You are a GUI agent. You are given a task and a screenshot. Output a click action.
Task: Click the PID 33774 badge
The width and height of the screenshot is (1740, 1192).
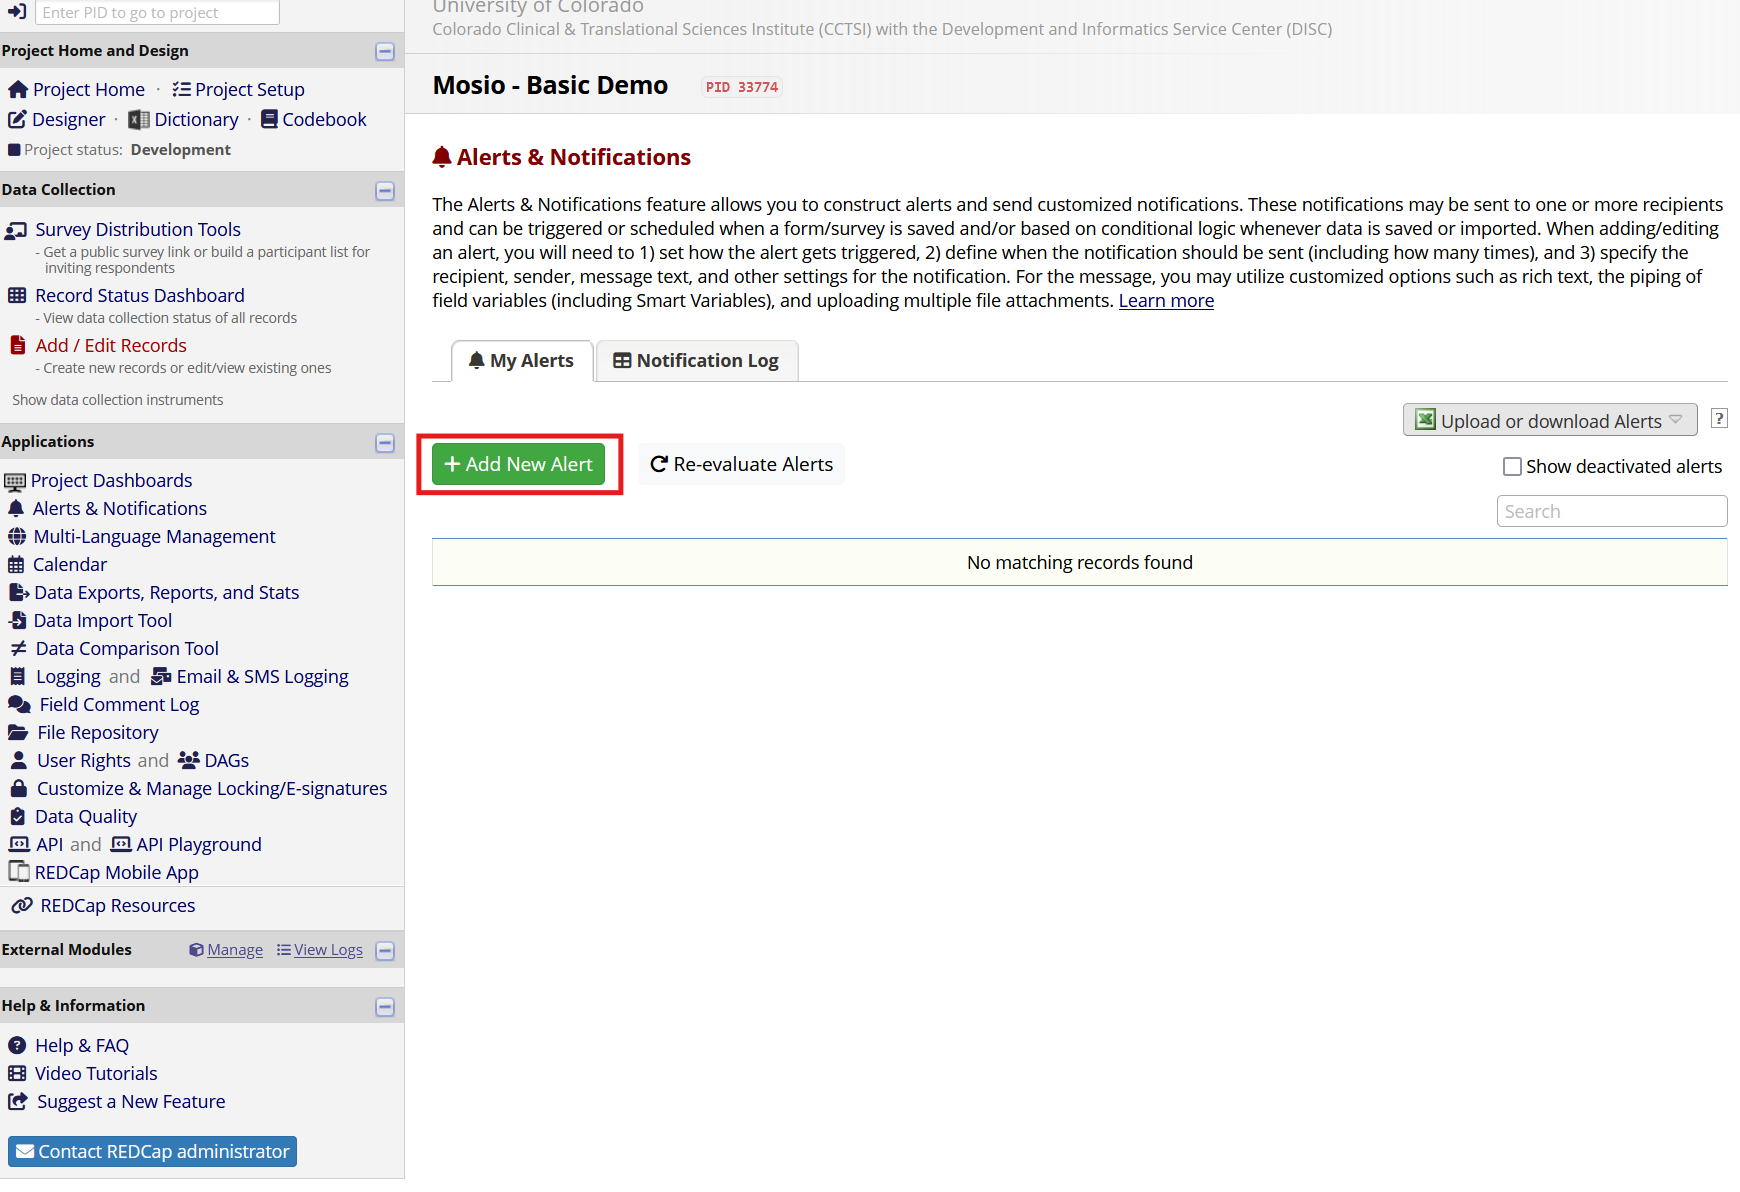click(742, 87)
